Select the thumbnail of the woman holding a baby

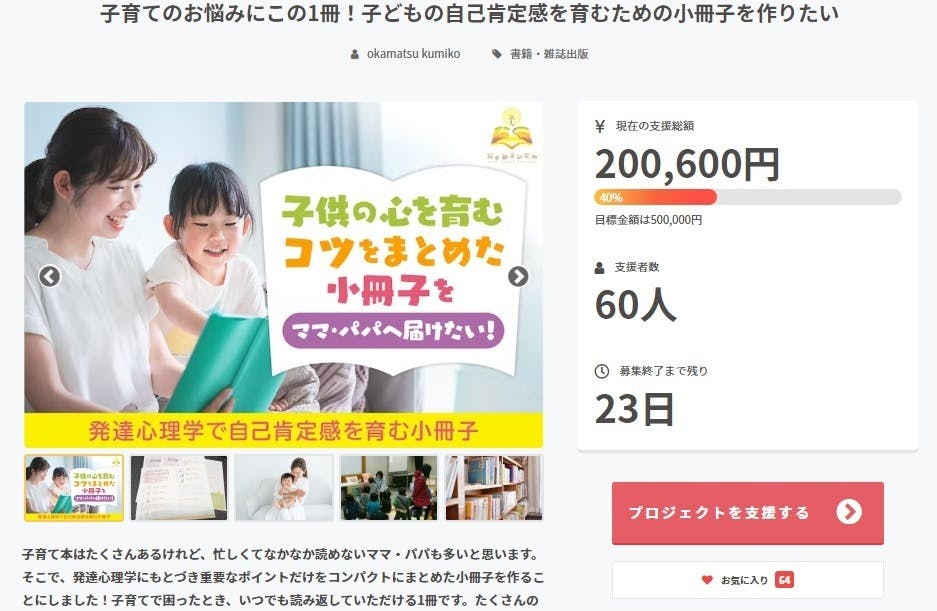(284, 488)
